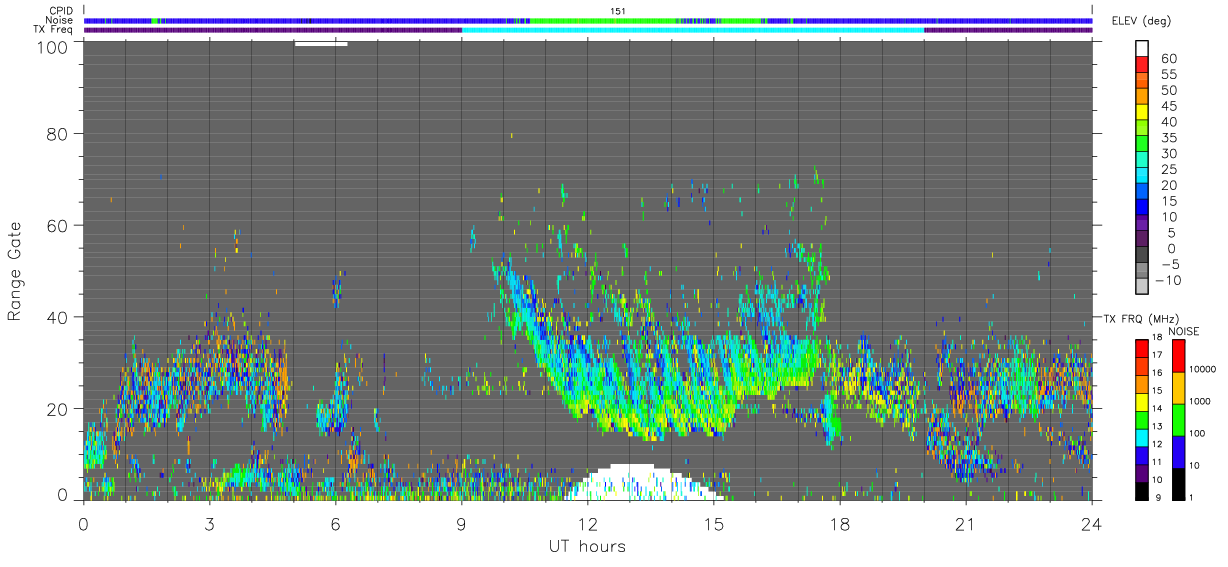This screenshot has height=567, width=1228.
Task: Click the 'Range Gate' axis title
Action: 16,270
